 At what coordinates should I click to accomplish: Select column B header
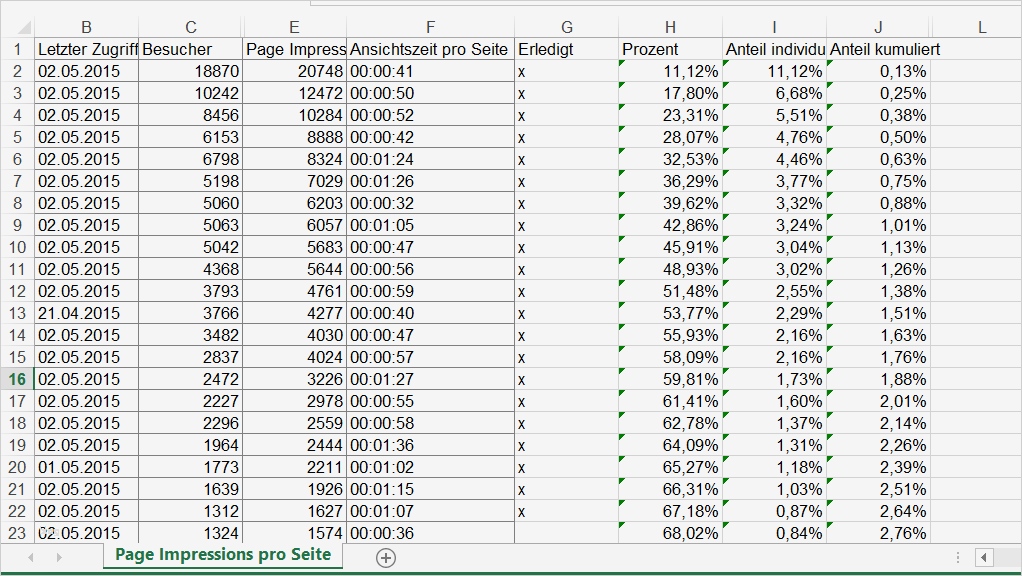coord(86,27)
